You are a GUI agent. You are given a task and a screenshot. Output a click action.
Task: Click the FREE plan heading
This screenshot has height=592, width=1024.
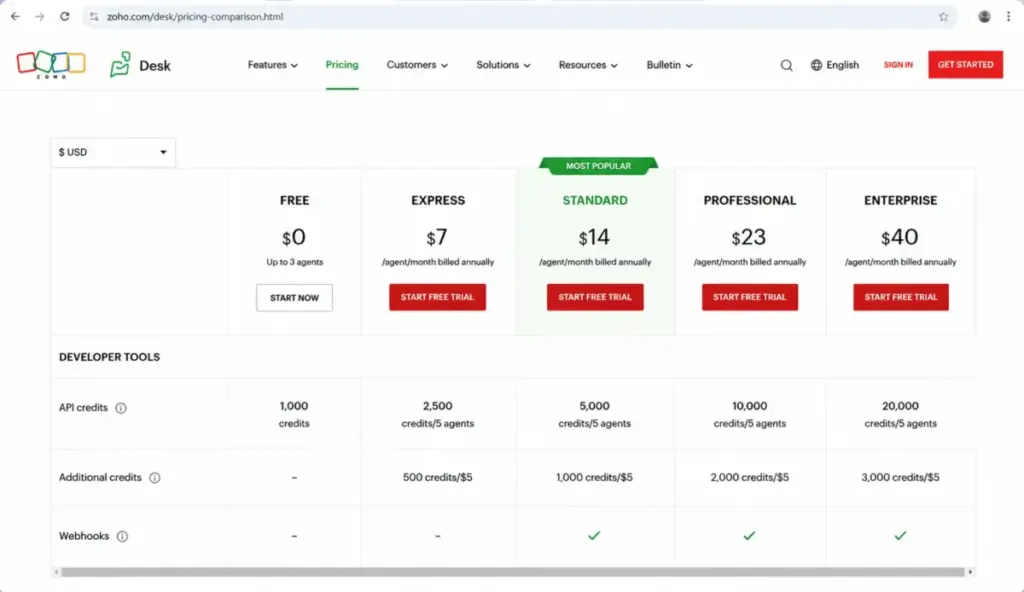[295, 201]
